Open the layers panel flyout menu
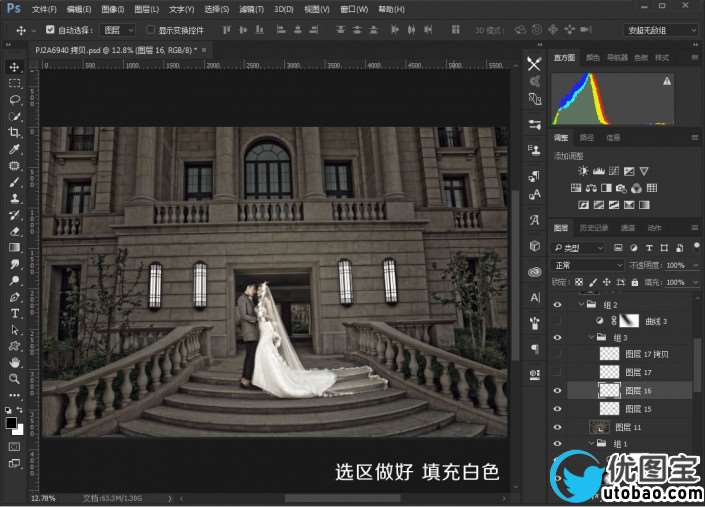 (x=695, y=228)
